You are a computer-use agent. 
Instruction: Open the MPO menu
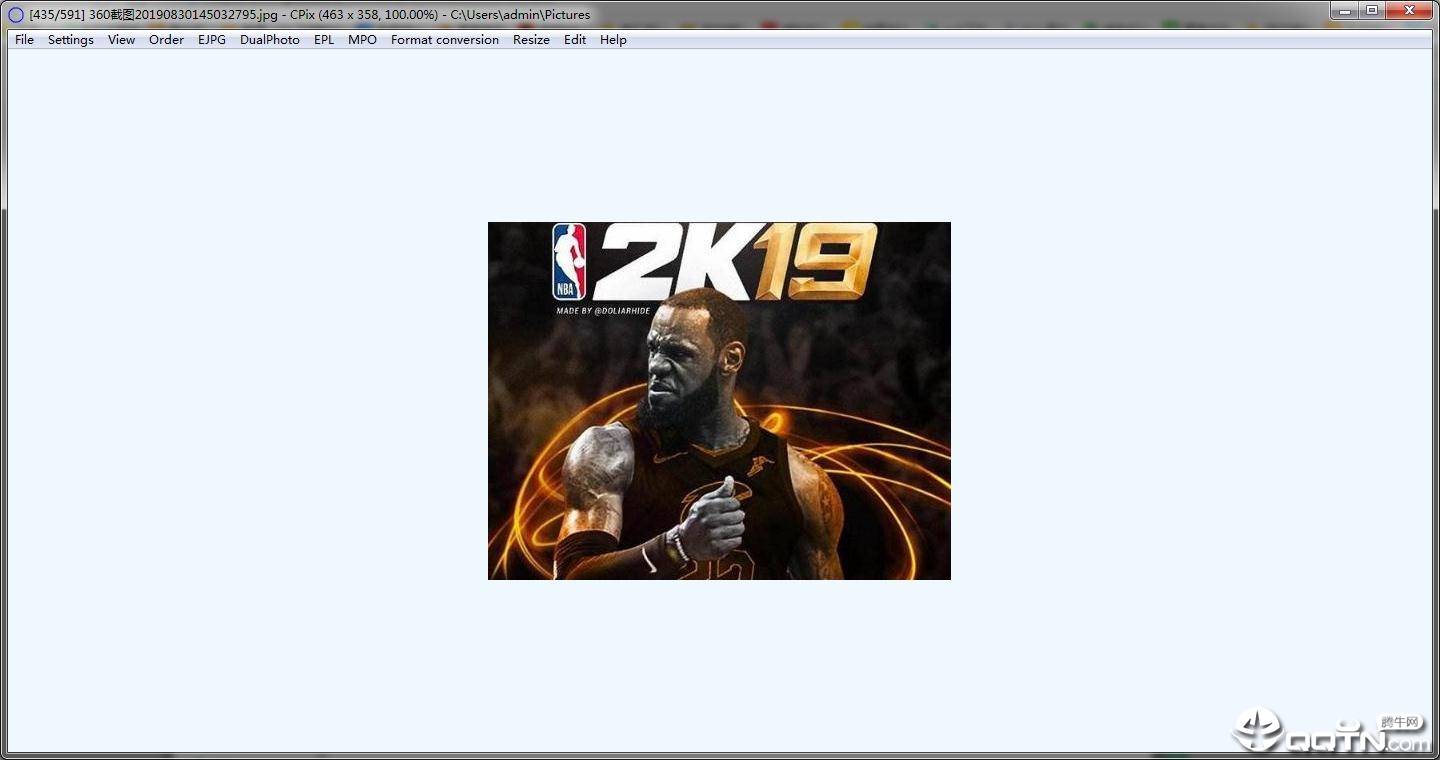tap(362, 40)
